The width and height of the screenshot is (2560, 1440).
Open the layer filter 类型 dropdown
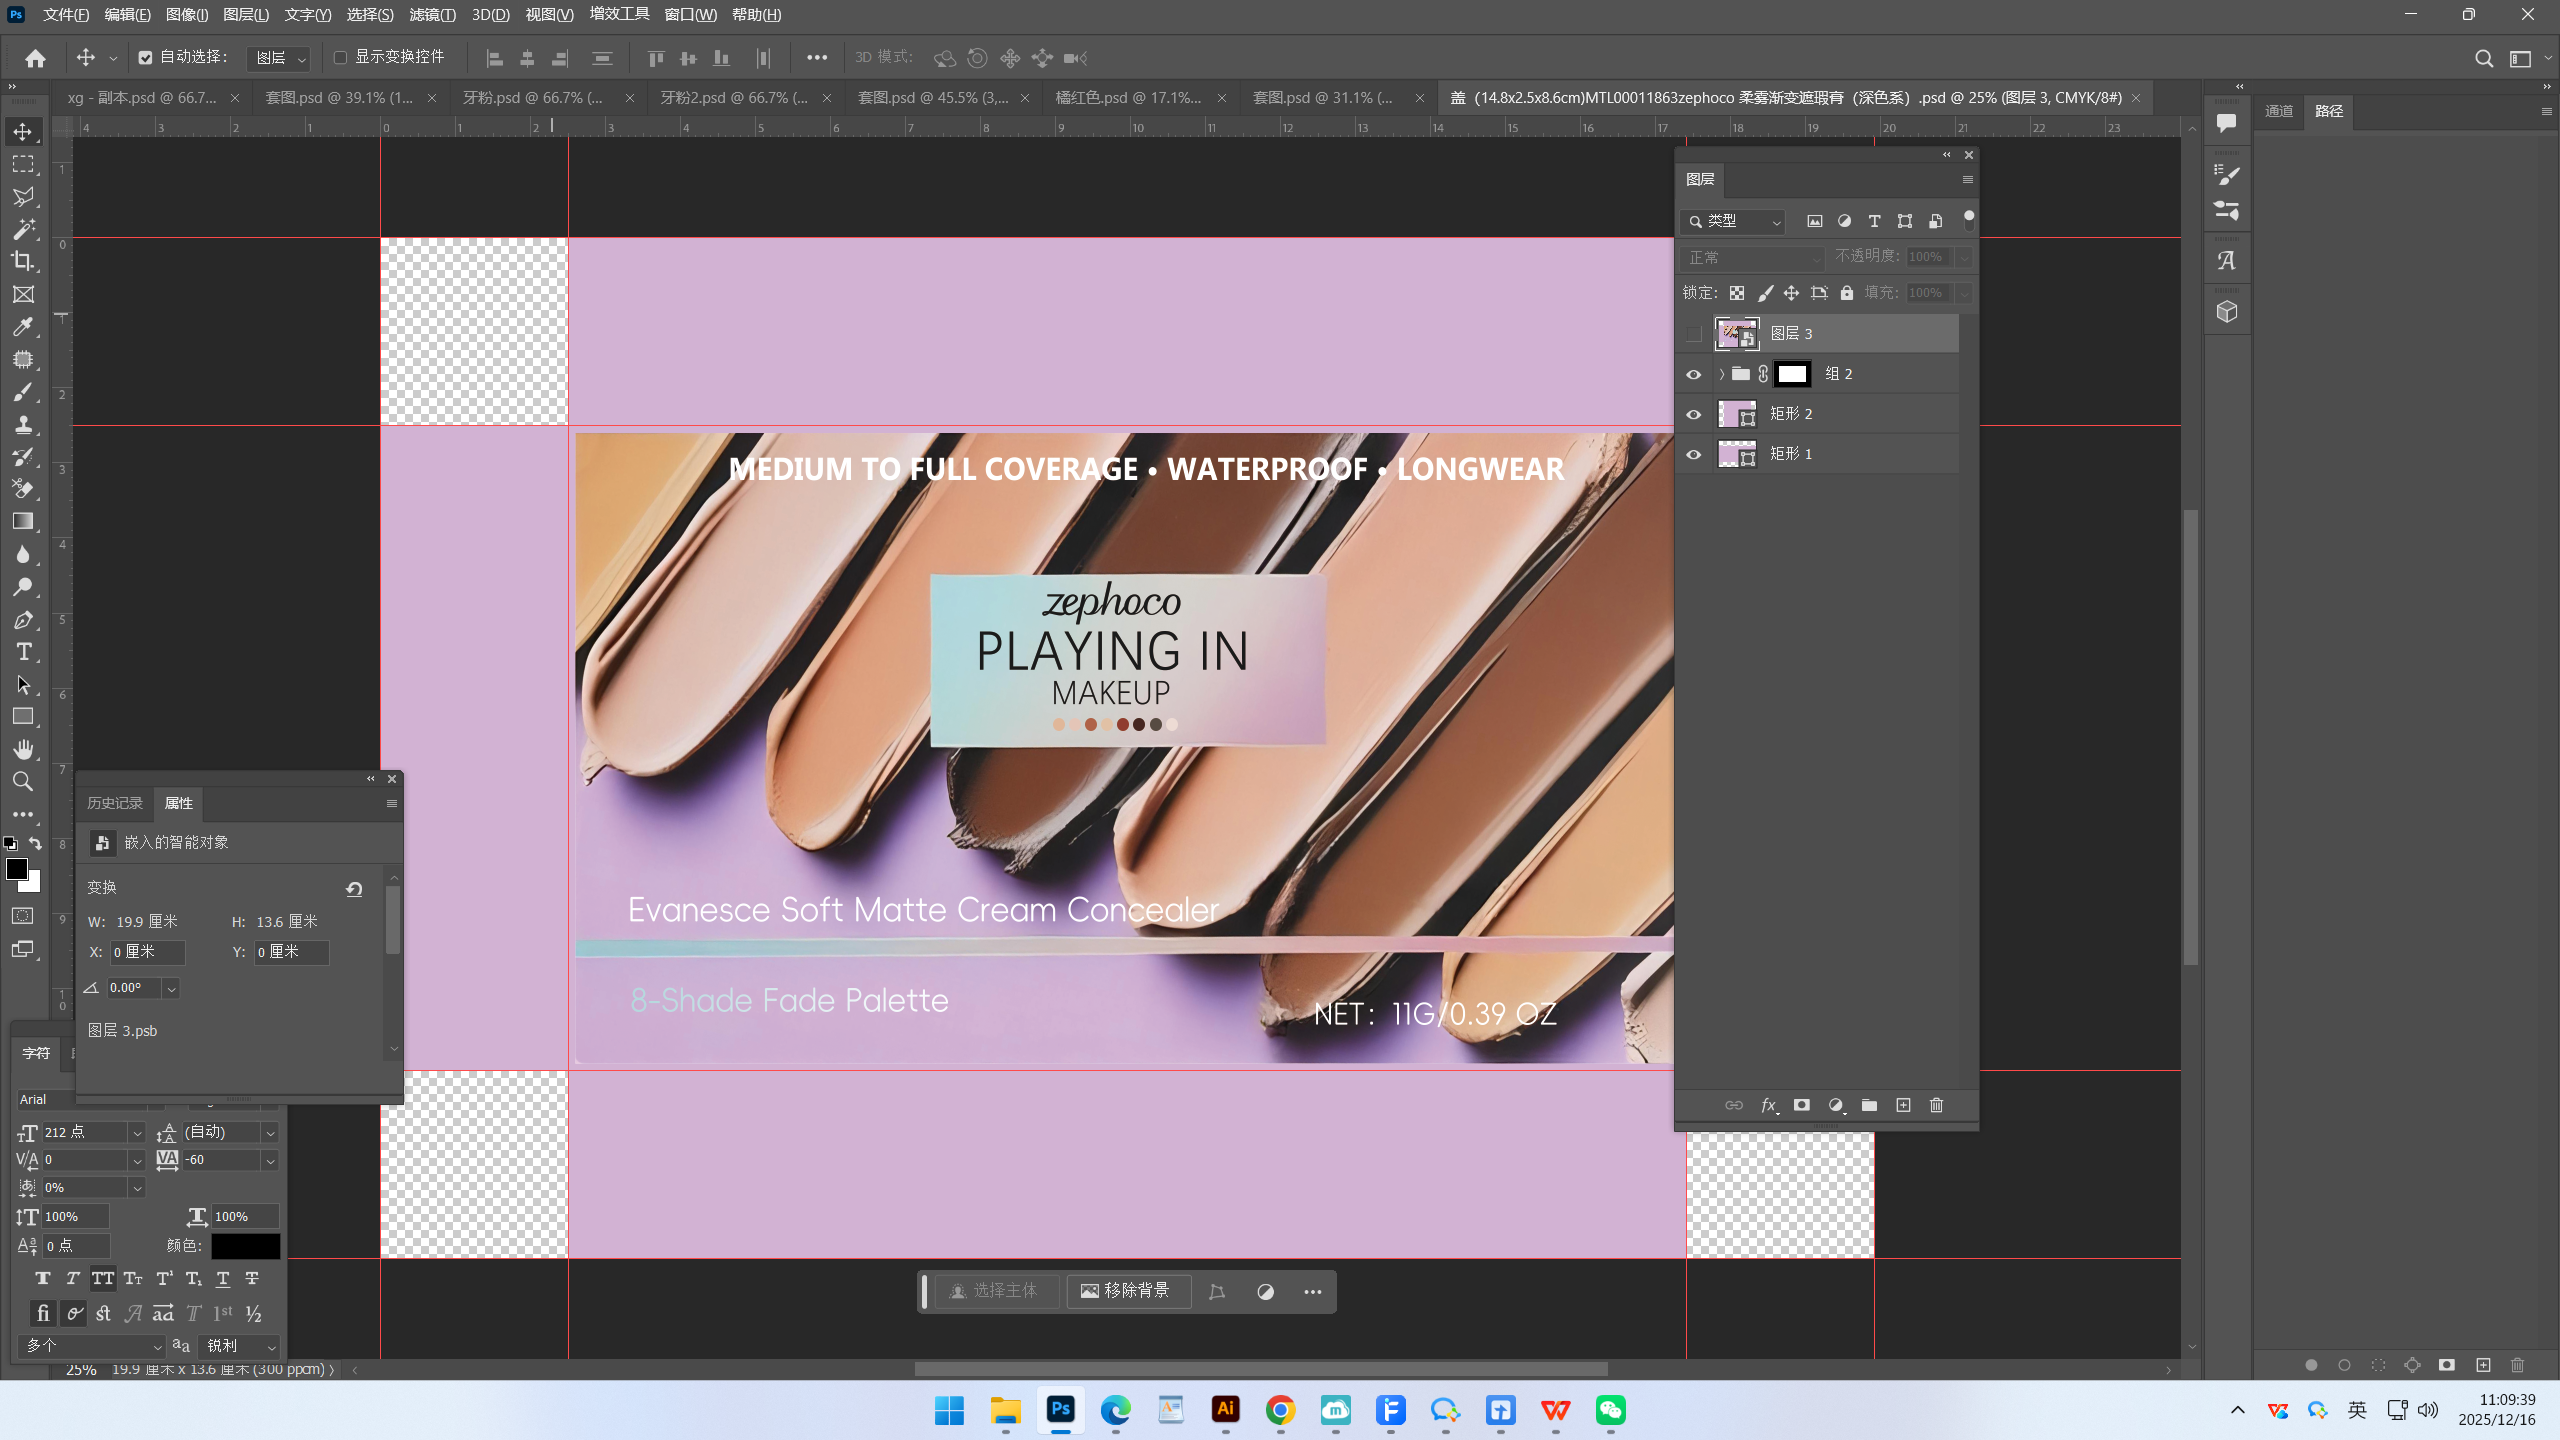[1734, 221]
